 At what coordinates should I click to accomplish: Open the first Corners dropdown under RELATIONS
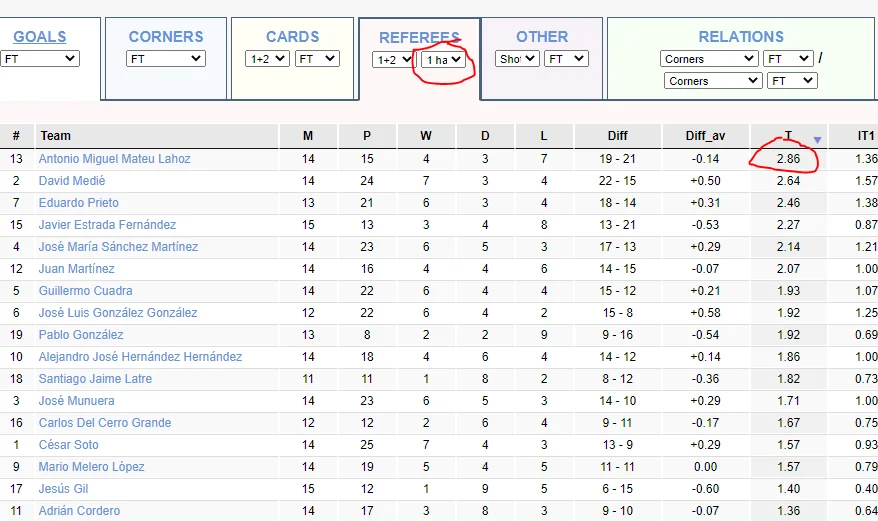coord(709,59)
